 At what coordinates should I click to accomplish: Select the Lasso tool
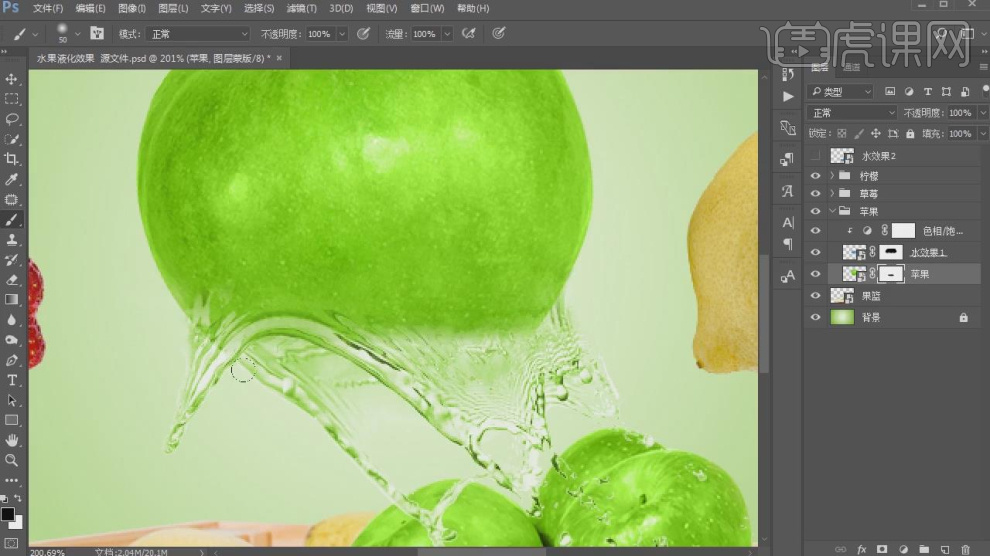click(x=12, y=119)
